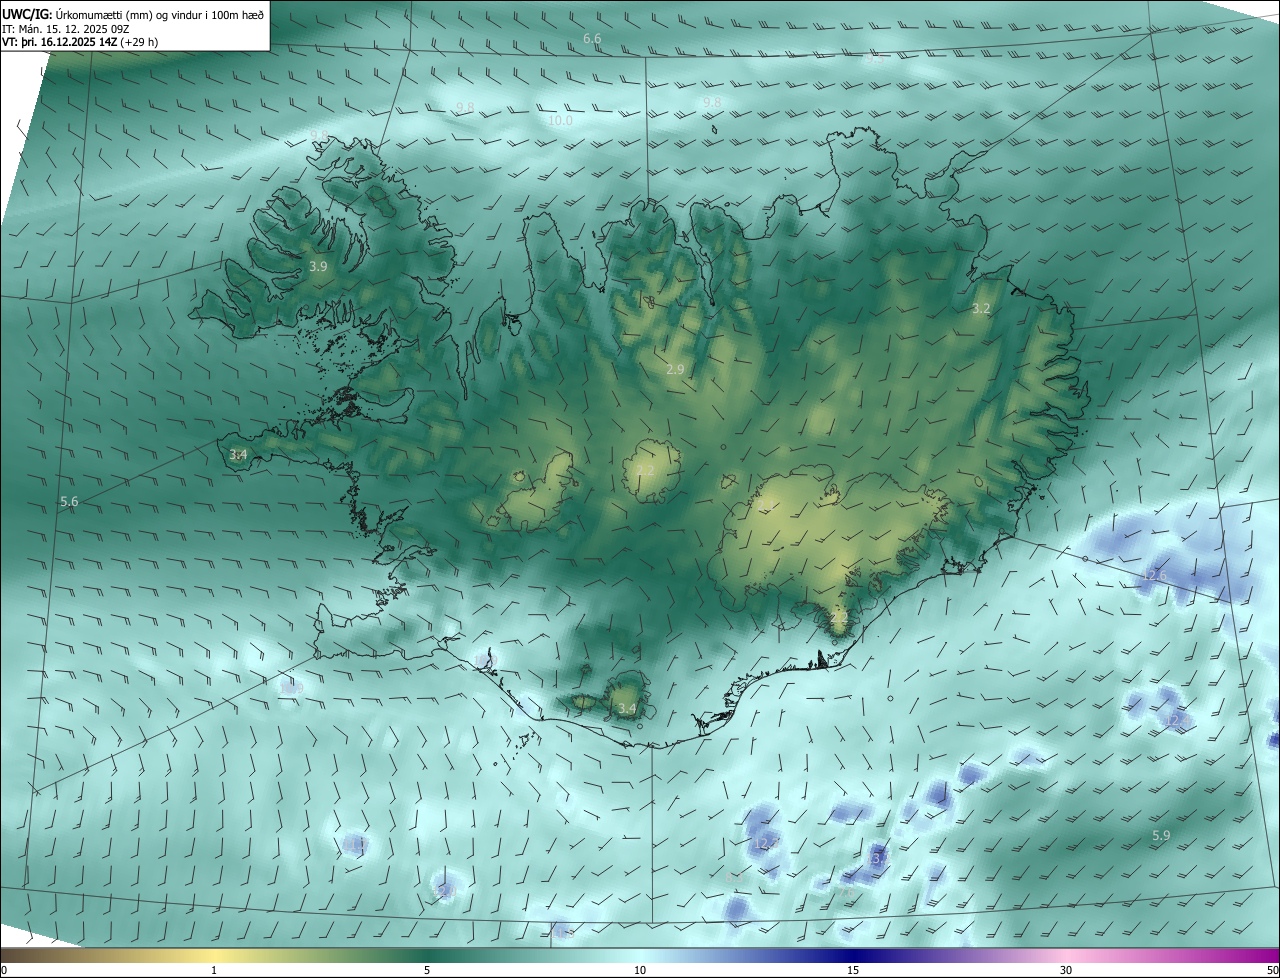The image size is (1280, 978).
Task: Click the legend tick labeled 15
Action: coord(853,971)
